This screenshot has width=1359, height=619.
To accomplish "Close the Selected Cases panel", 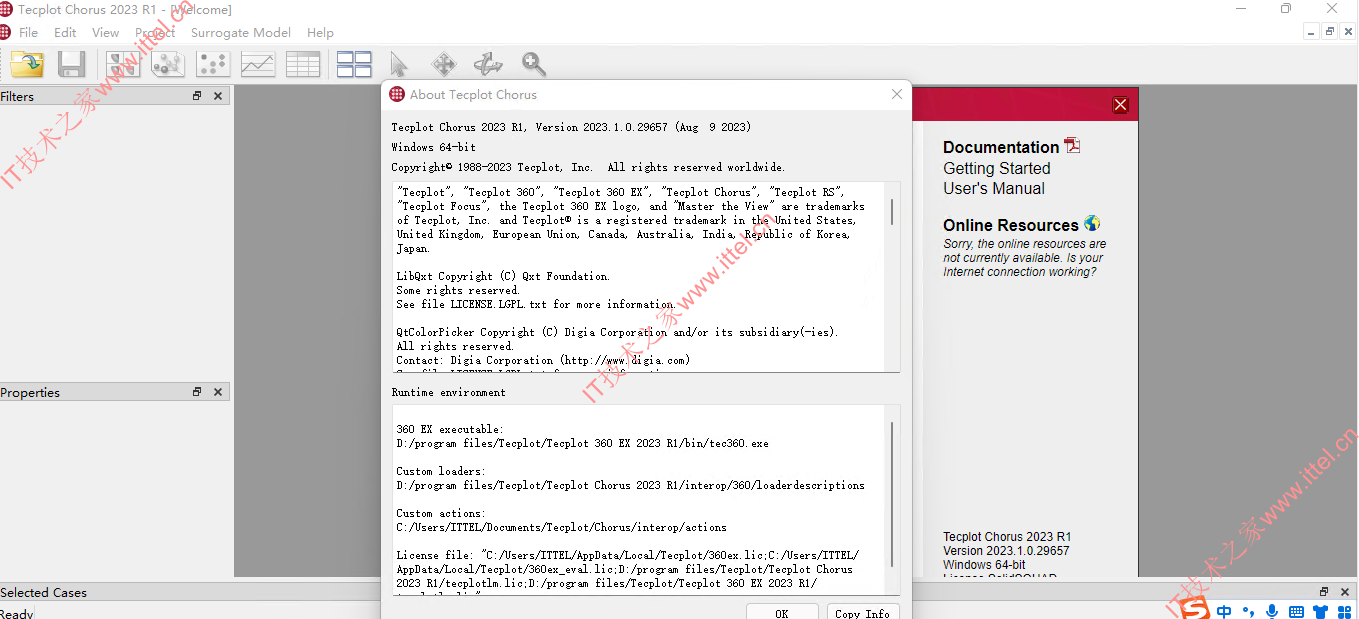I will (x=1345, y=592).
